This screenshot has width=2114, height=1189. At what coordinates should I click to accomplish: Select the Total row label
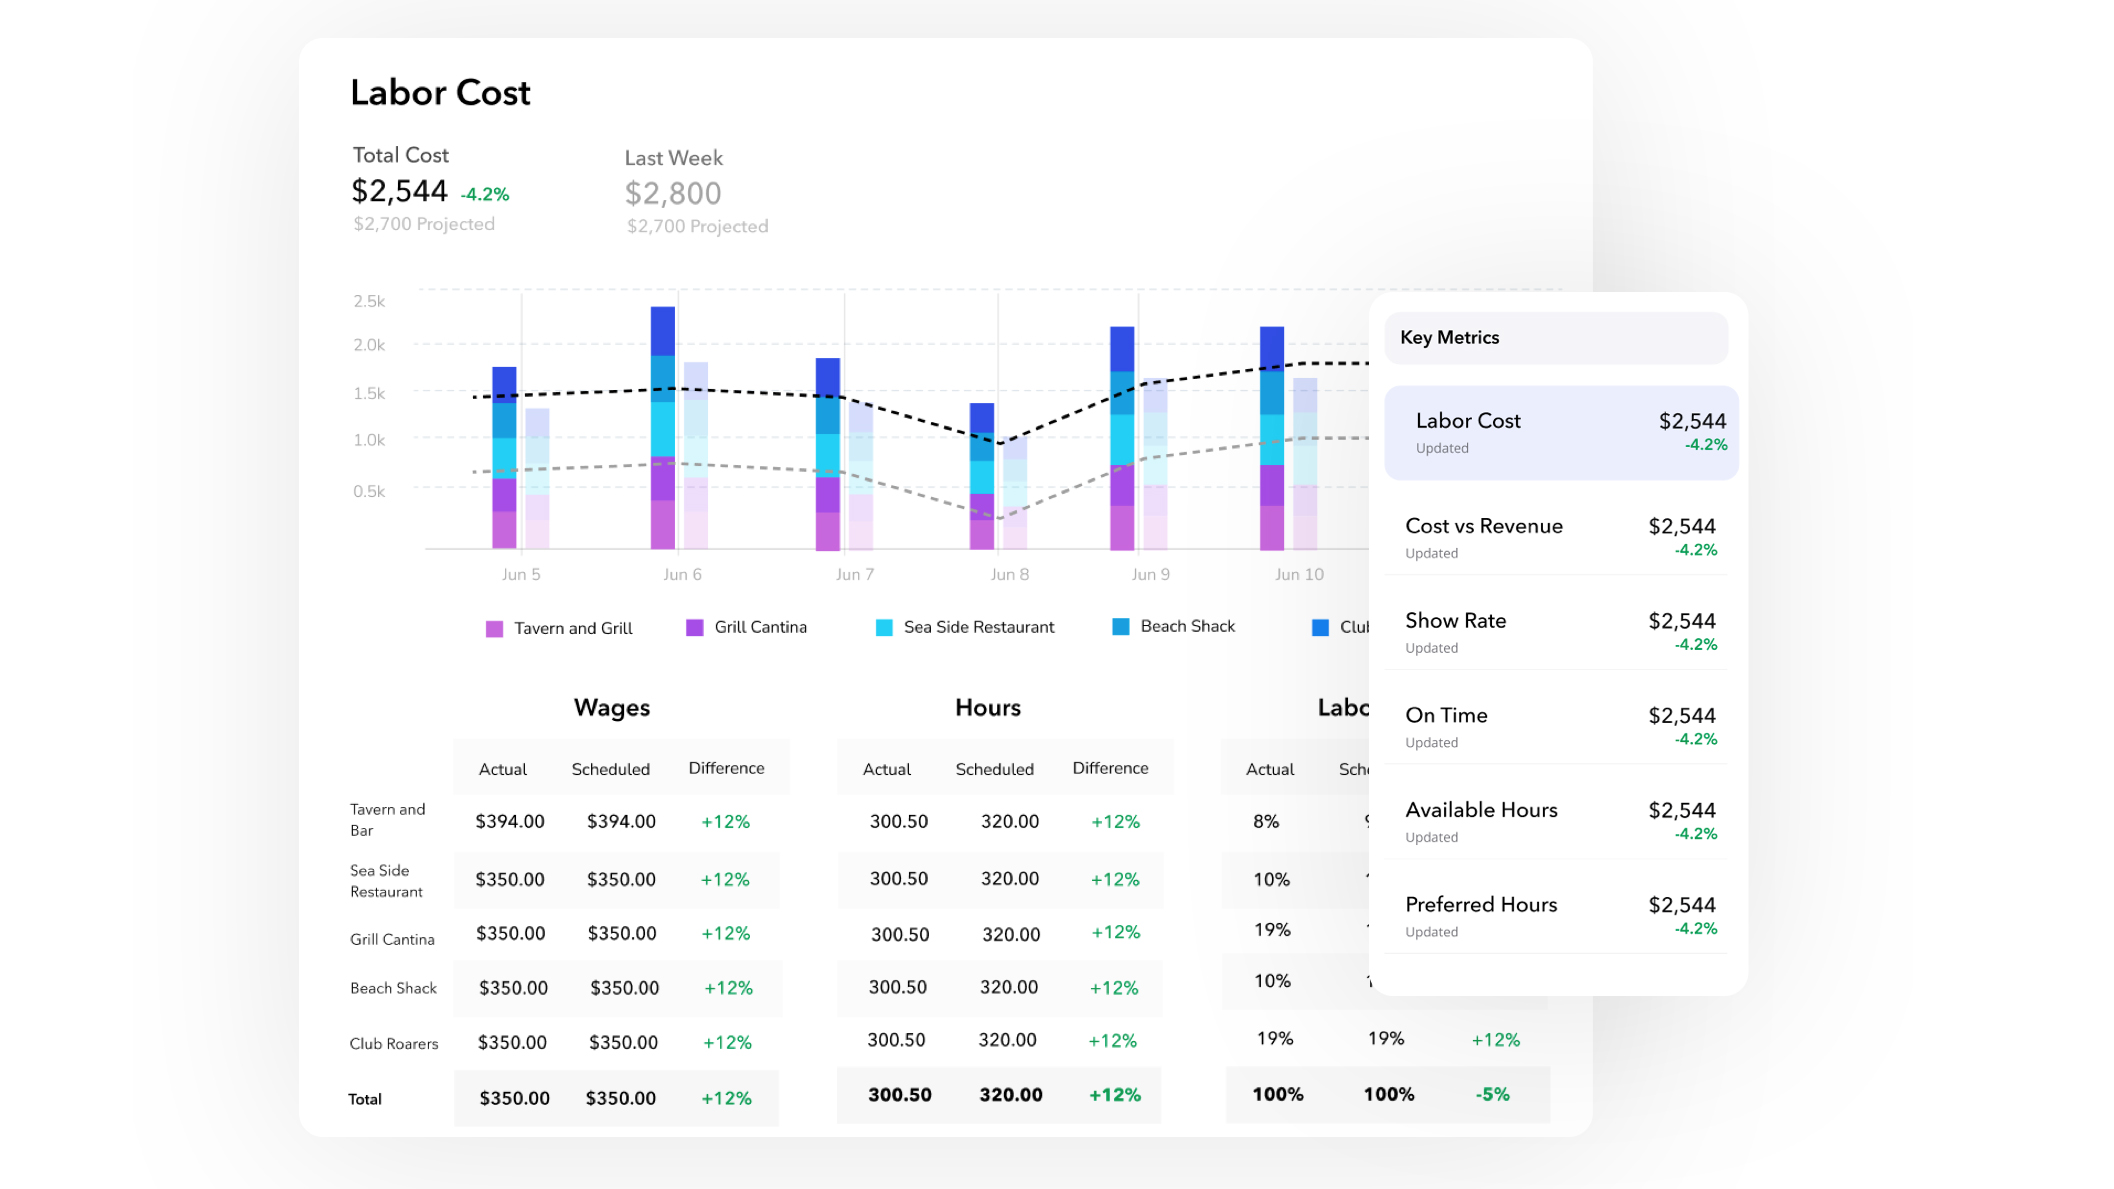click(x=365, y=1099)
